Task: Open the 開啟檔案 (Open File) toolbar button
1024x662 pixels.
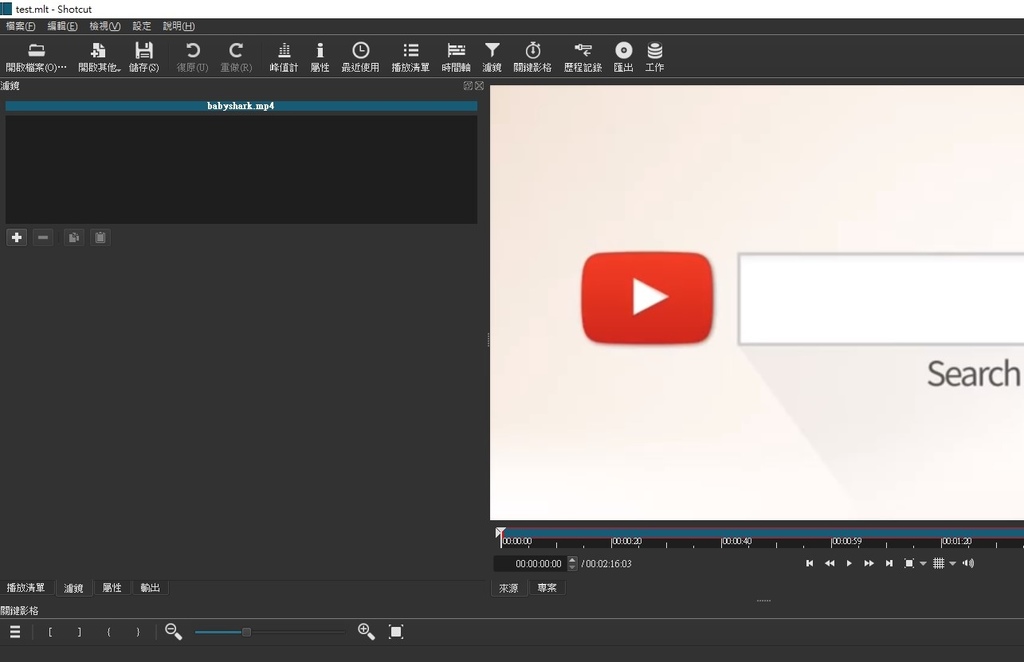Action: coord(37,57)
